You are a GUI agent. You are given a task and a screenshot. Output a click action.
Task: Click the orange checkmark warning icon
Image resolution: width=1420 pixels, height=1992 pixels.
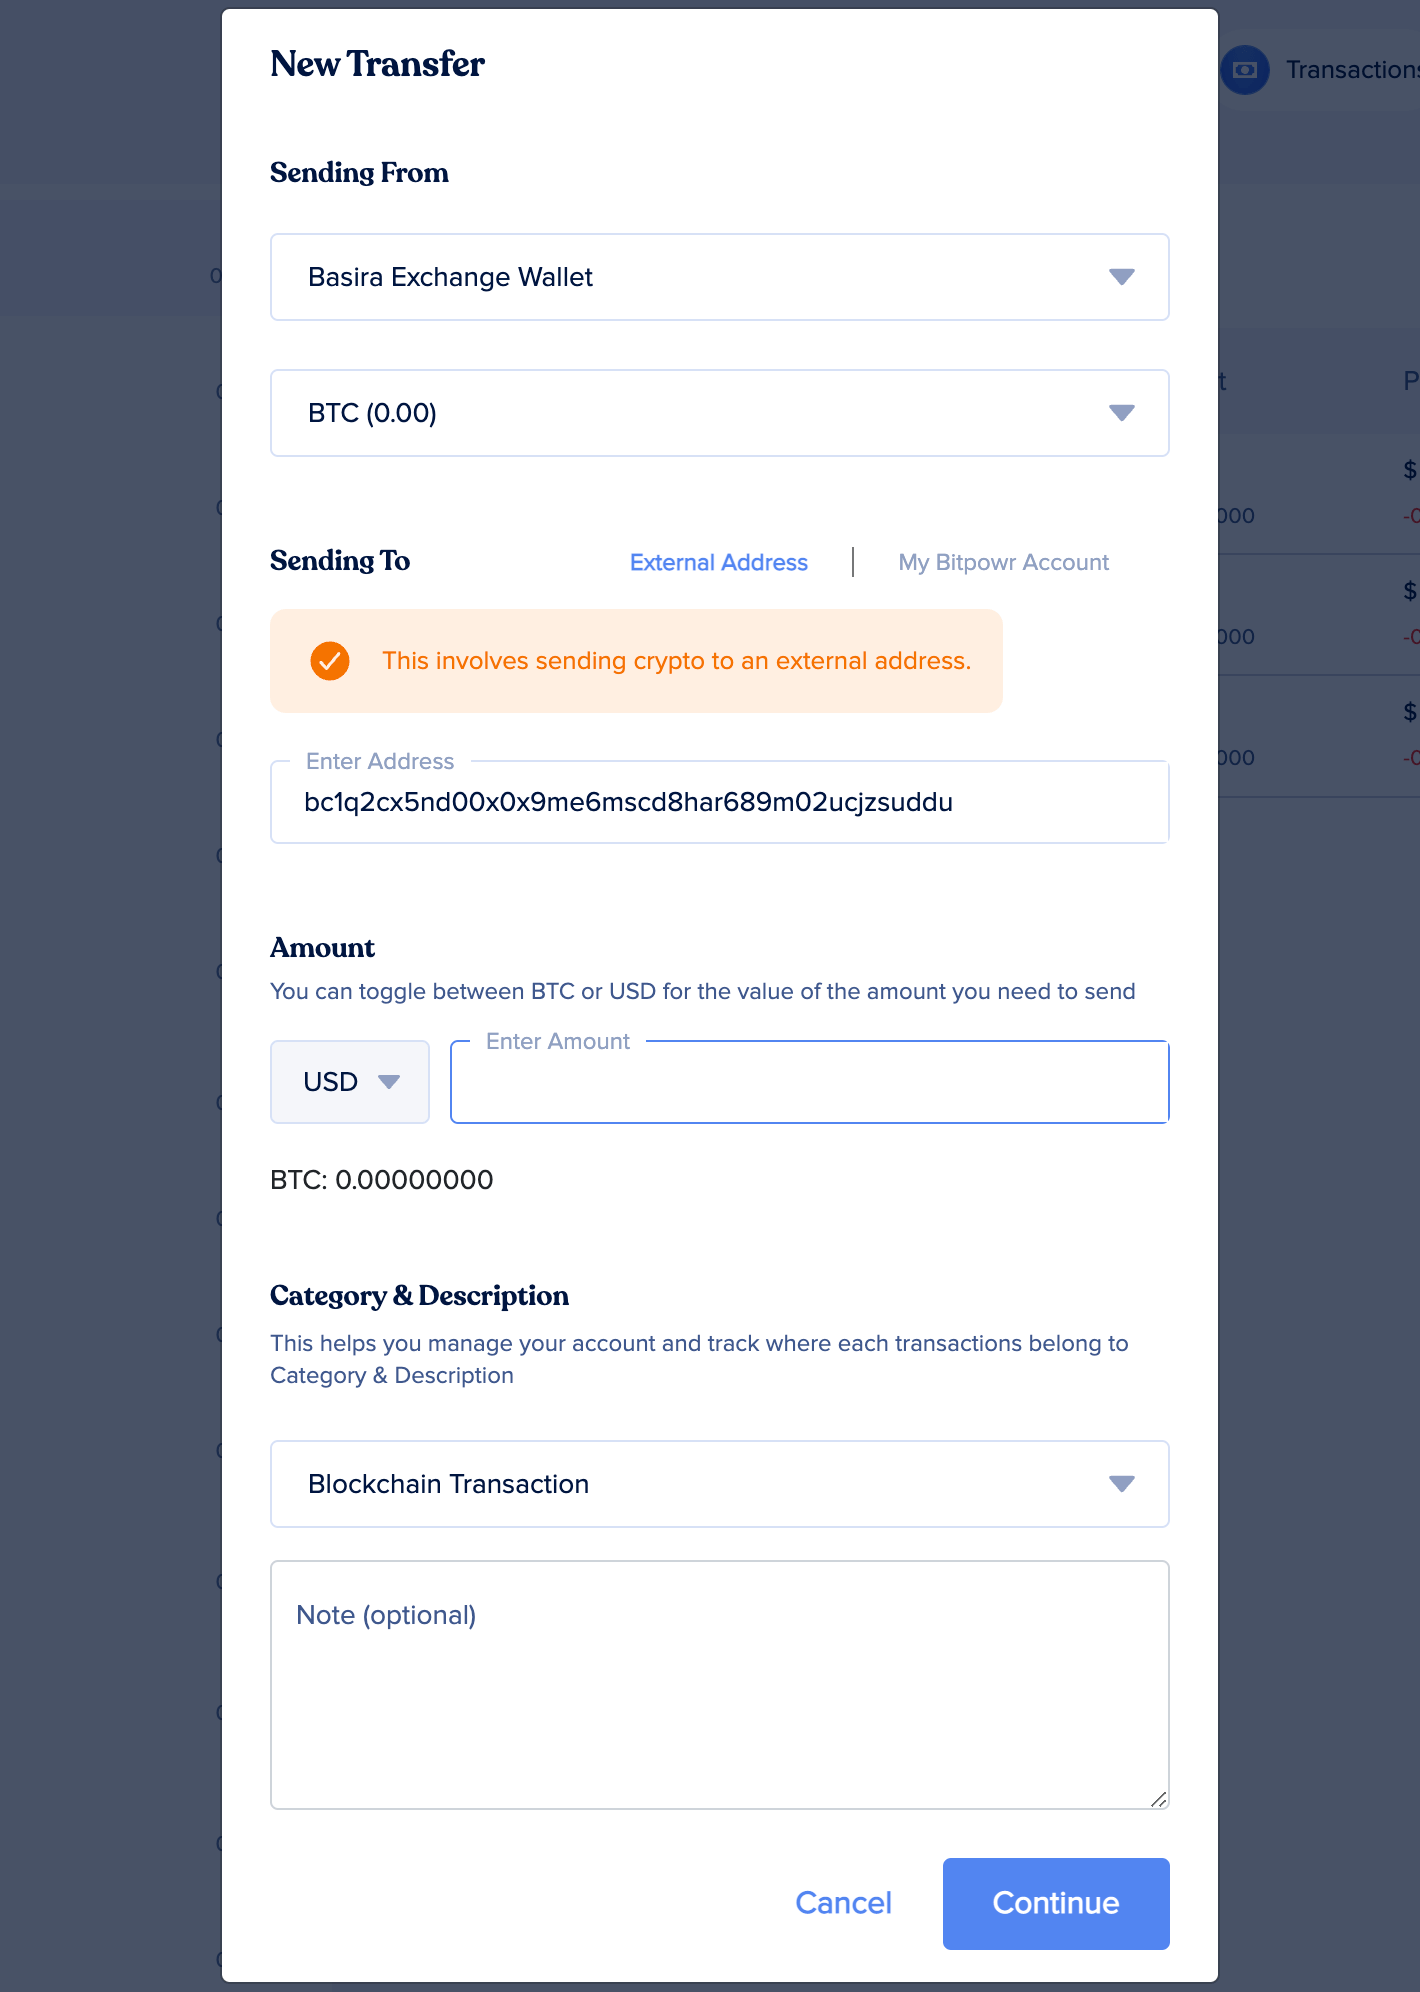pos(330,661)
